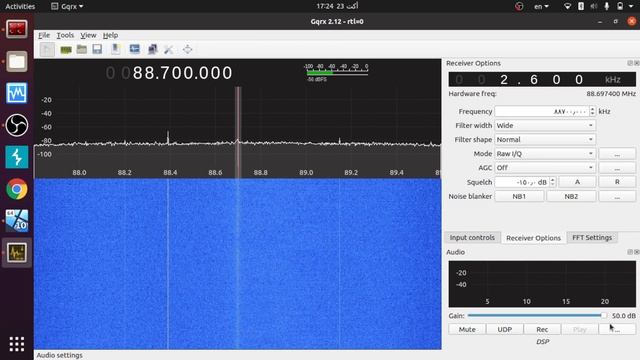Click the Squelch dB input field

click(522, 182)
